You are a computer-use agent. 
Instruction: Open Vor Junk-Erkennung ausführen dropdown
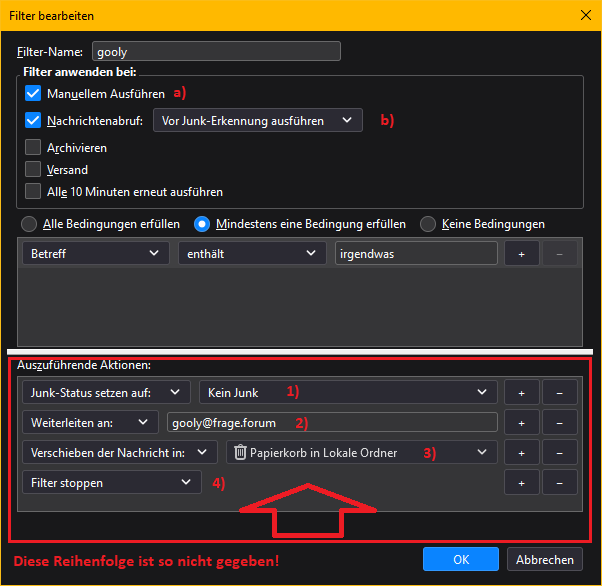point(257,121)
